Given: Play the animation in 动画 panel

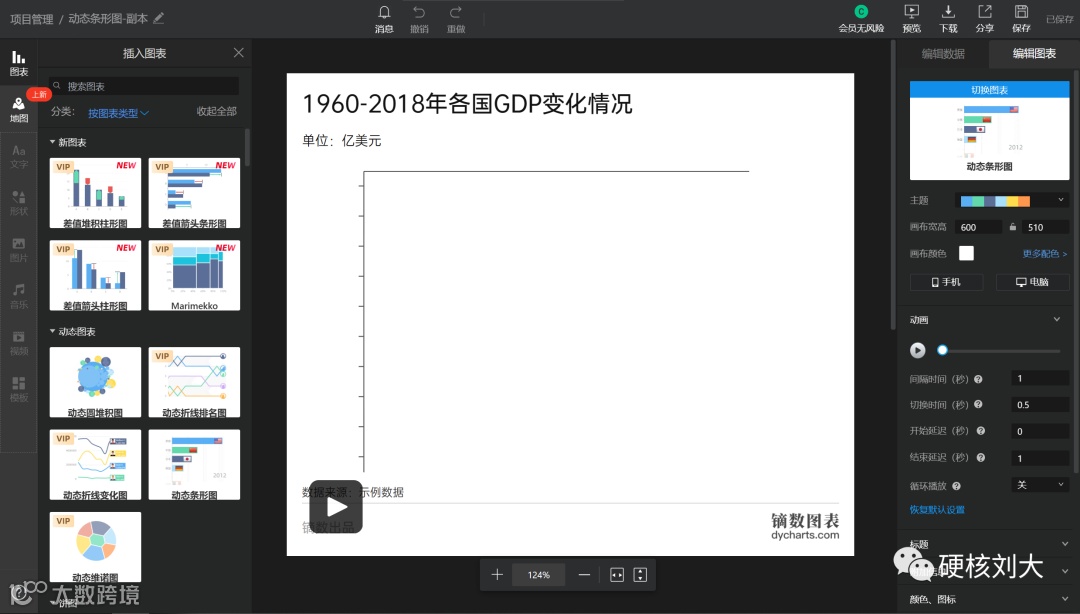Looking at the screenshot, I should point(917,350).
